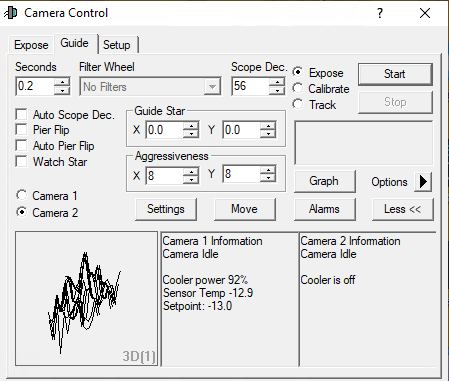Viewport: 449px width, 381px height.
Task: Click the disabled Stop button
Action: pyautogui.click(x=395, y=102)
